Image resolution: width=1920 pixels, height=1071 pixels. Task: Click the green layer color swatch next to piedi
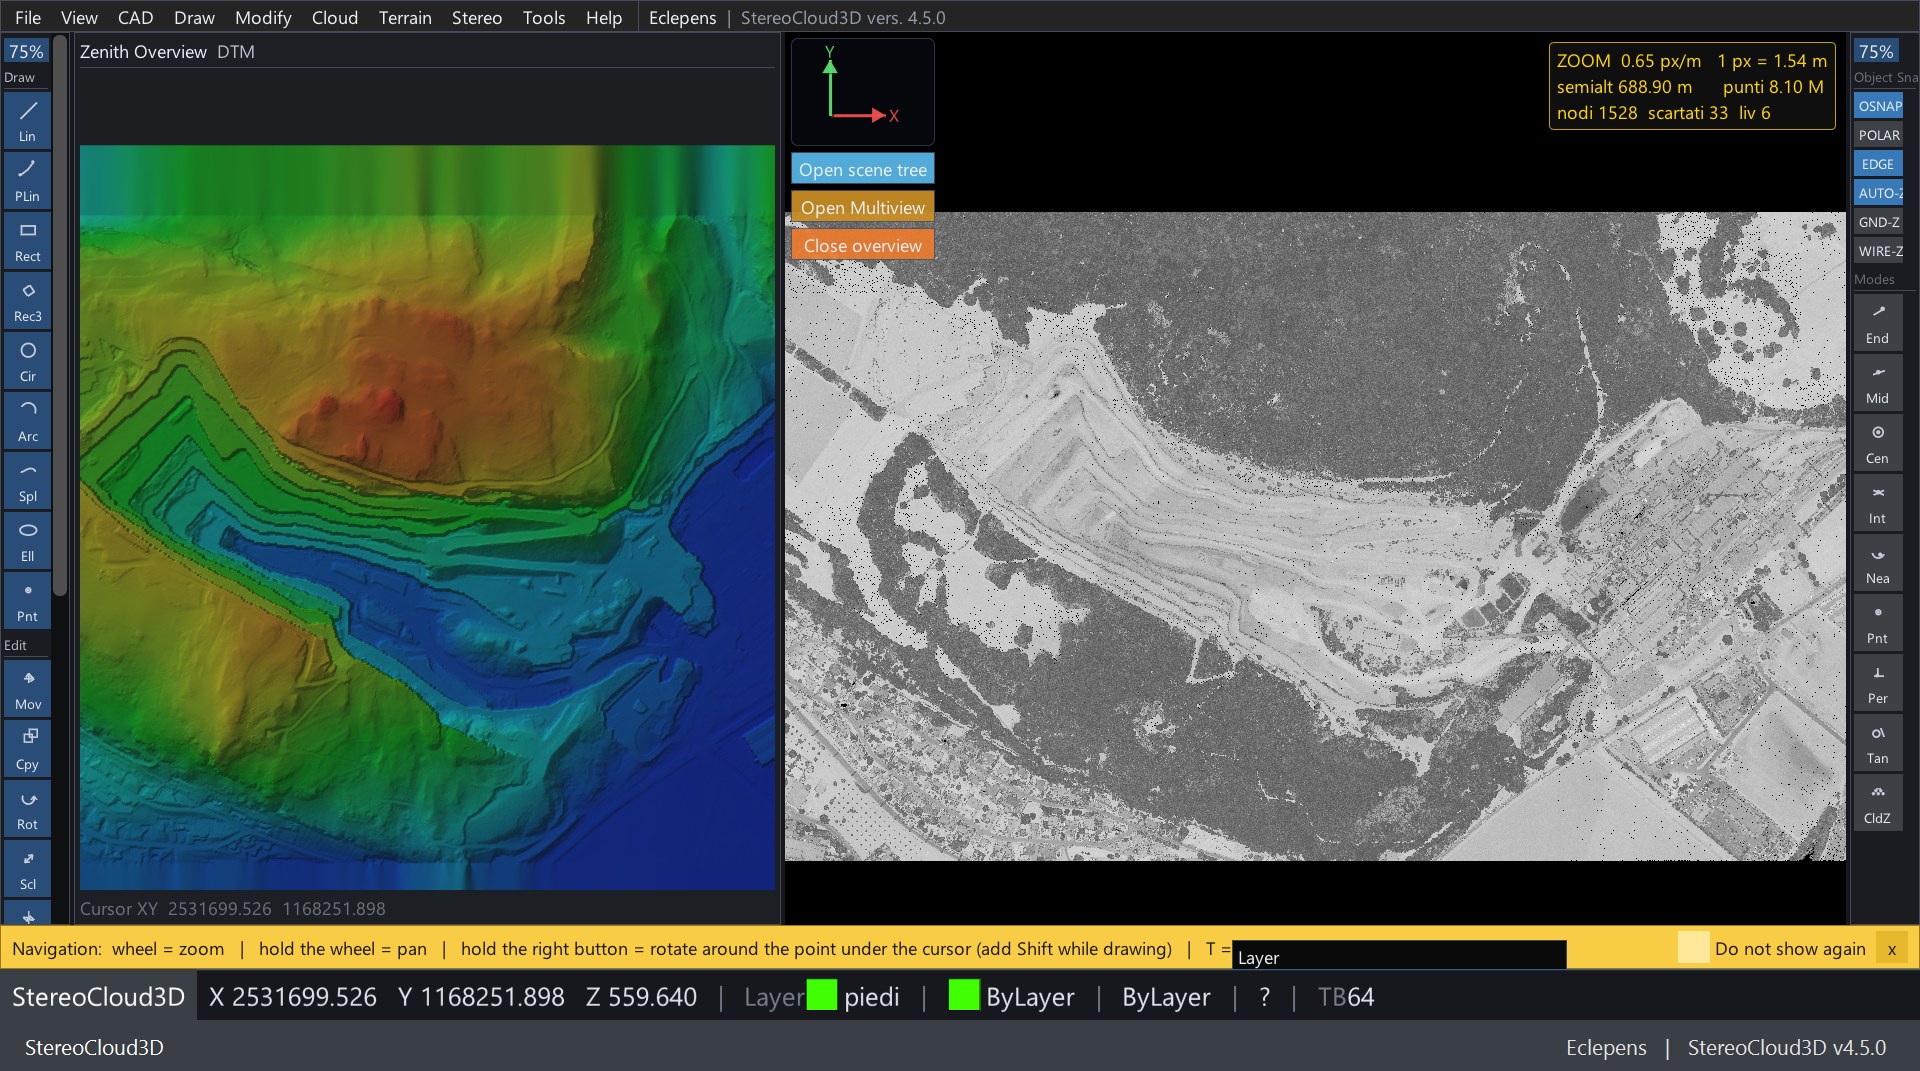[x=821, y=995]
